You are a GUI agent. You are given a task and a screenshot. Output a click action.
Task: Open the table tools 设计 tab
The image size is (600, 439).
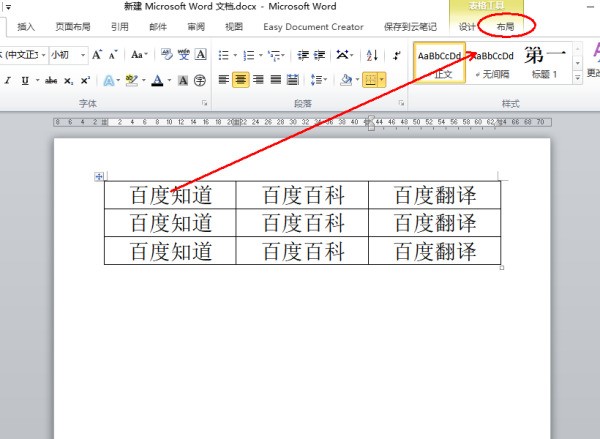(x=467, y=27)
